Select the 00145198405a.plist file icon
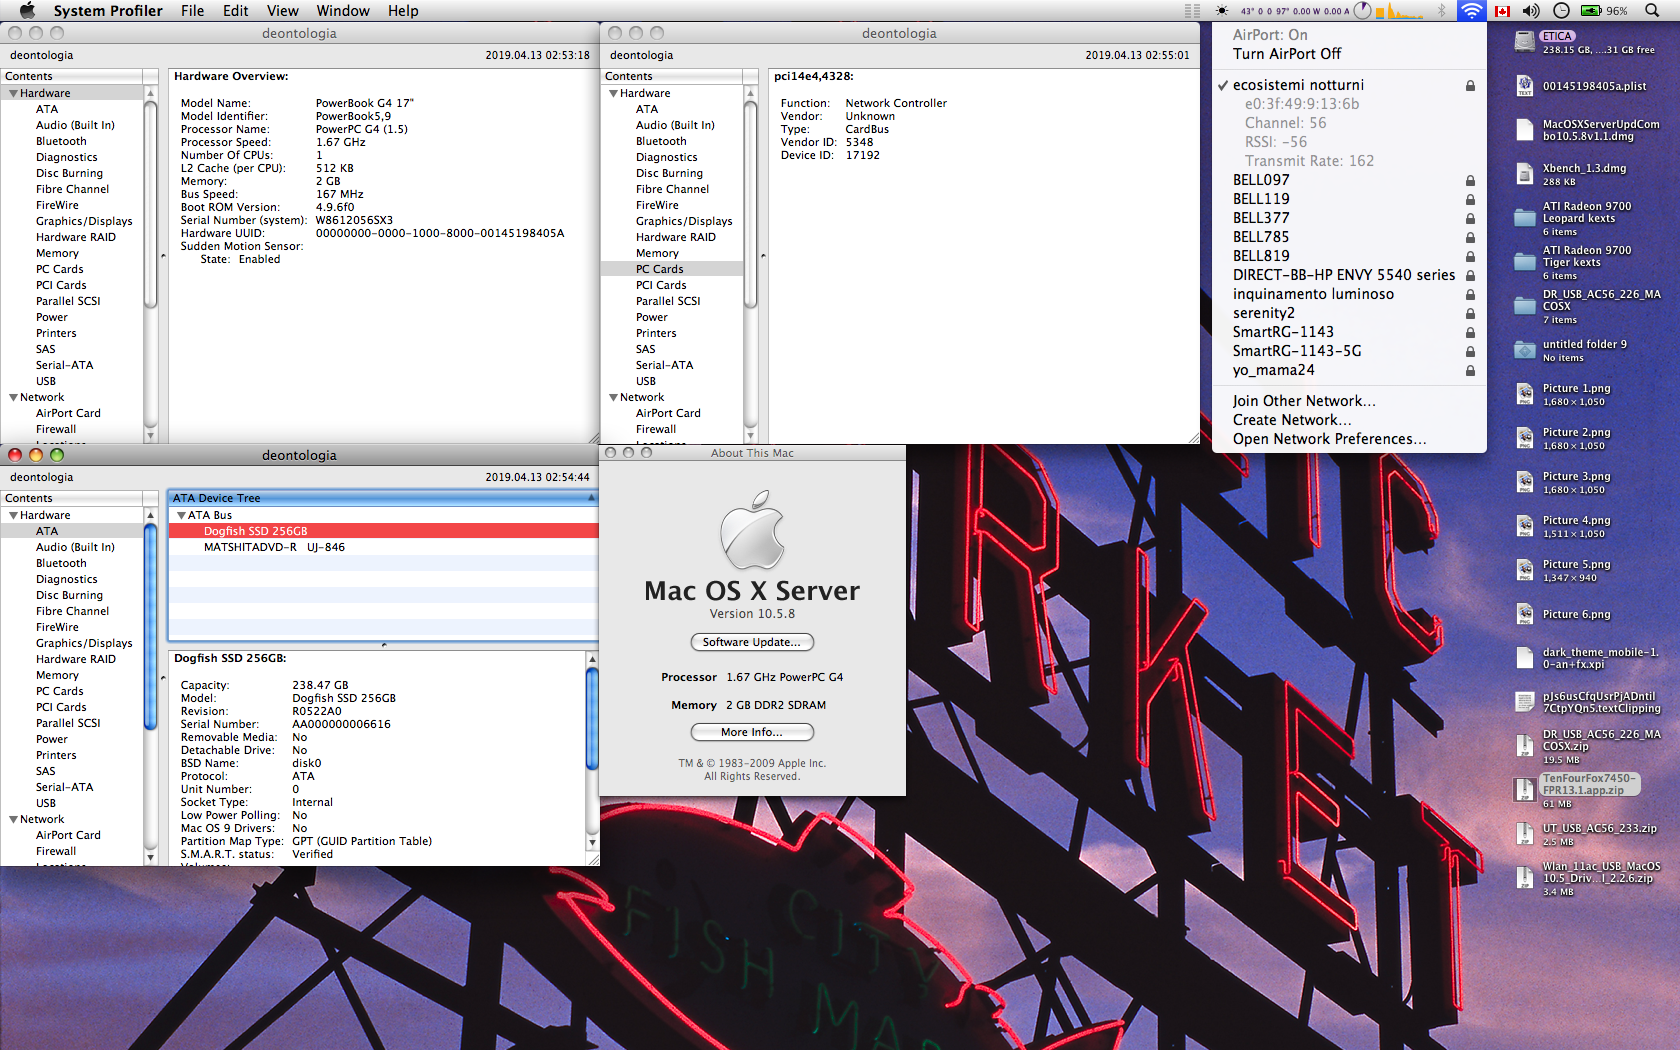This screenshot has width=1680, height=1050. pyautogui.click(x=1524, y=86)
